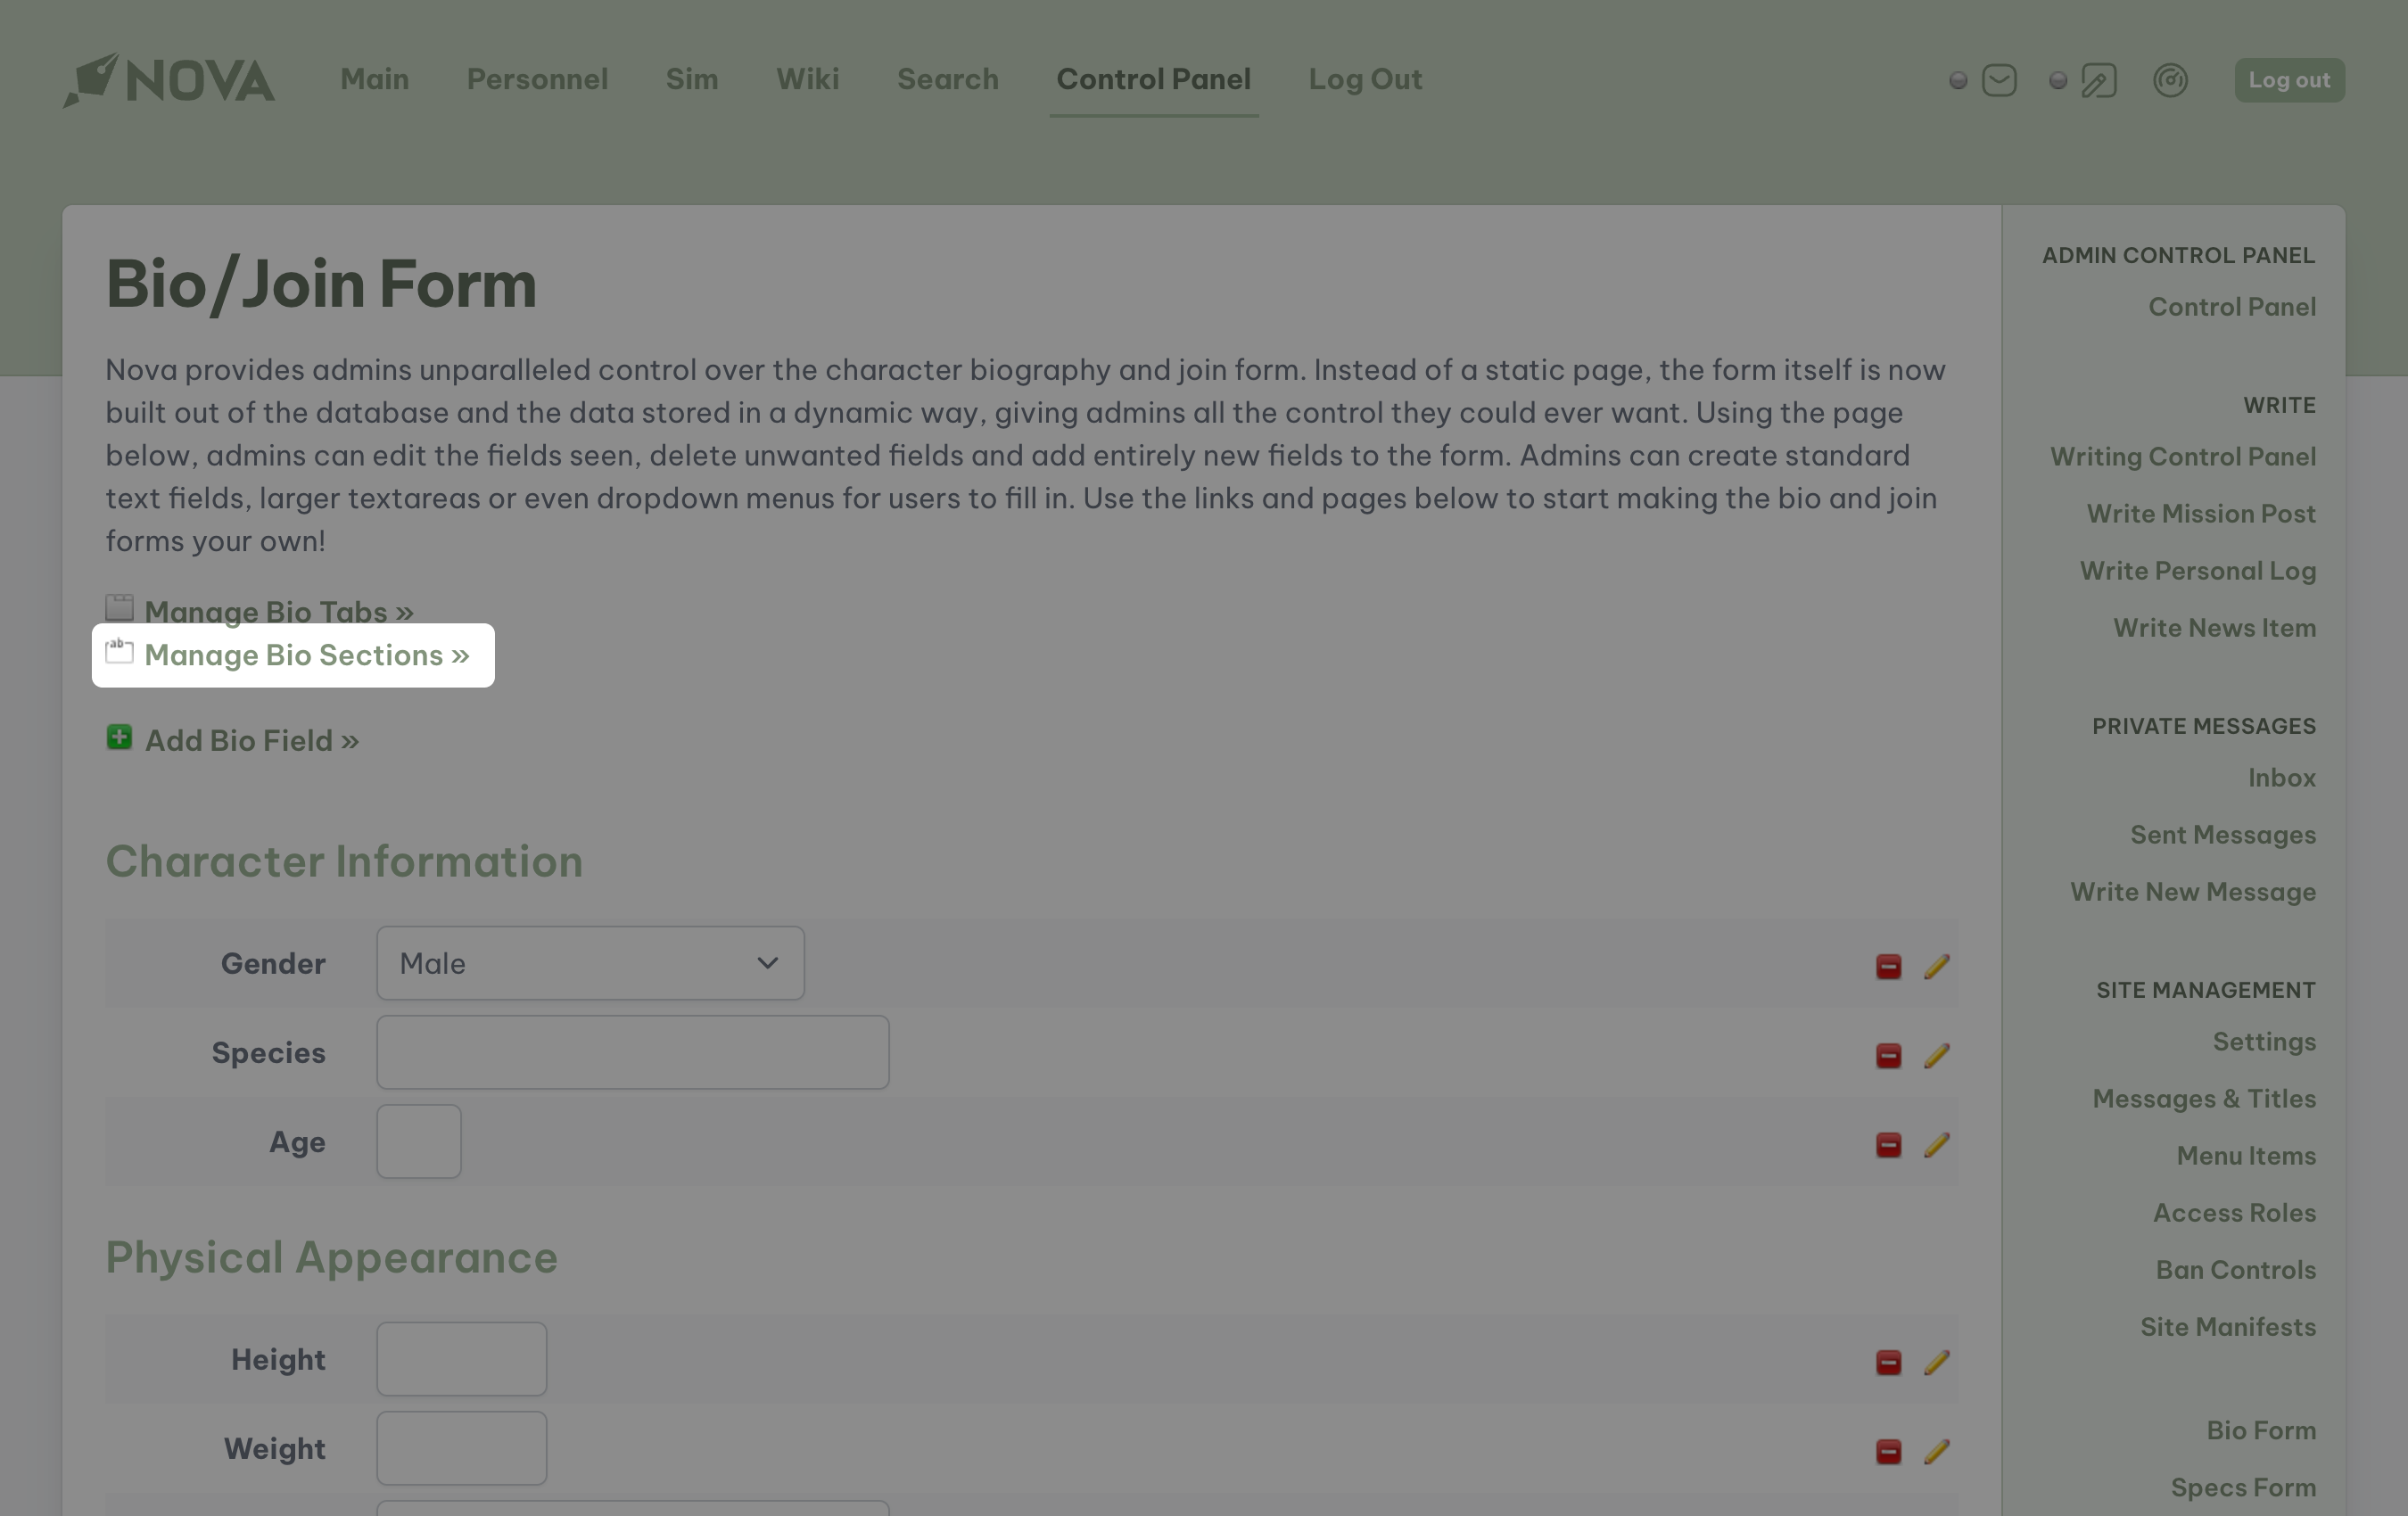Delete the Age field with red icon
This screenshot has height=1516, width=2408.
[1888, 1144]
